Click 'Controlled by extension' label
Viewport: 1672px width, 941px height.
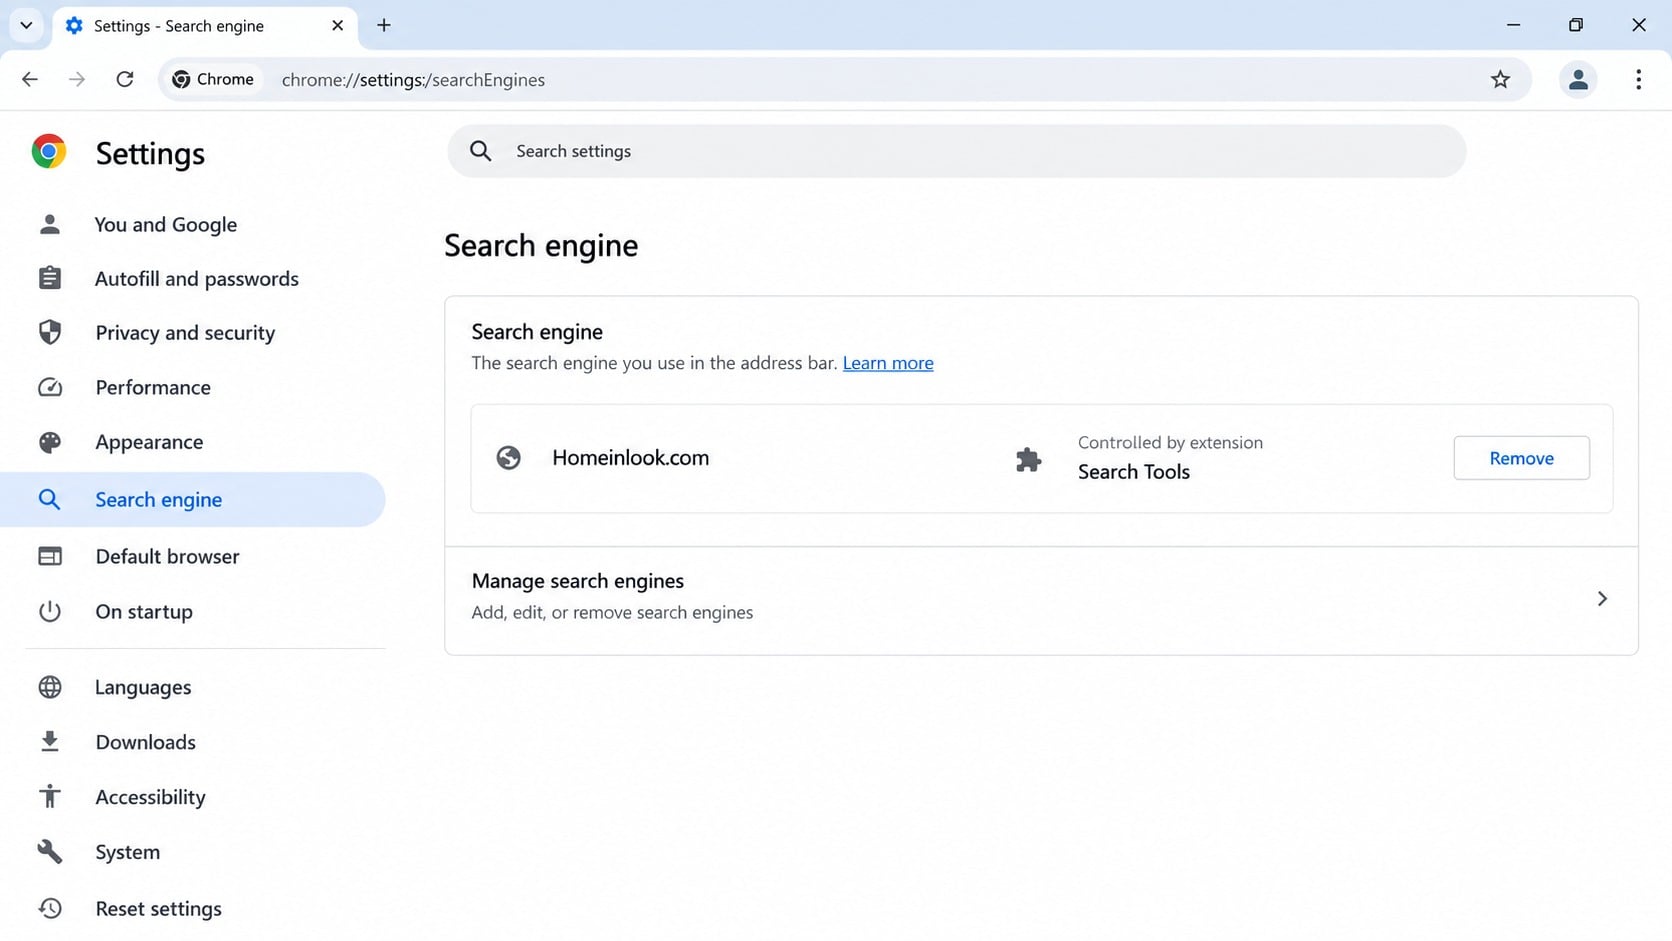[1170, 442]
